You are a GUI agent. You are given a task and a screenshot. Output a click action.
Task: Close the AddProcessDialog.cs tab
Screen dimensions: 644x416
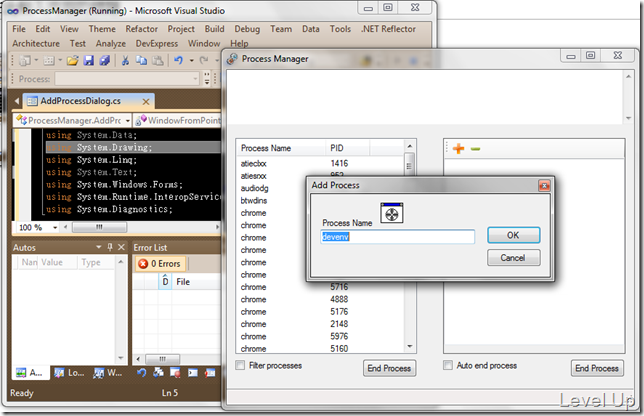(146, 101)
